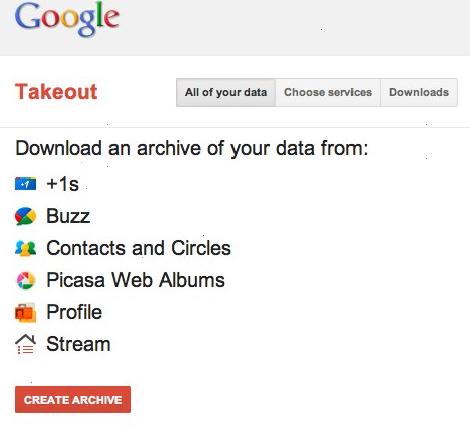Click the Picasa Web Albums pinwheel icon
Viewport: 470px width, 430px height.
(26, 280)
